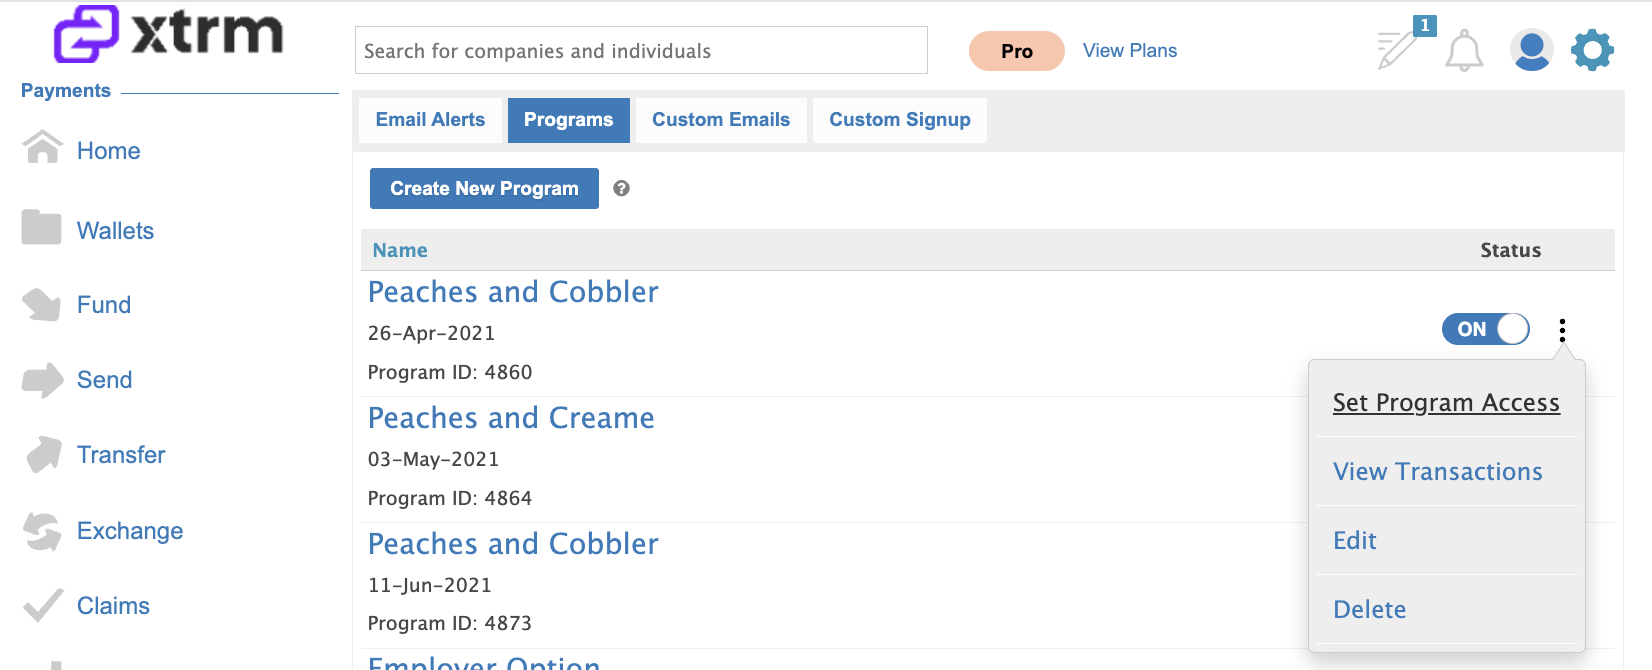Focus the companies and individuals search field
The width and height of the screenshot is (1652, 670).
point(641,50)
